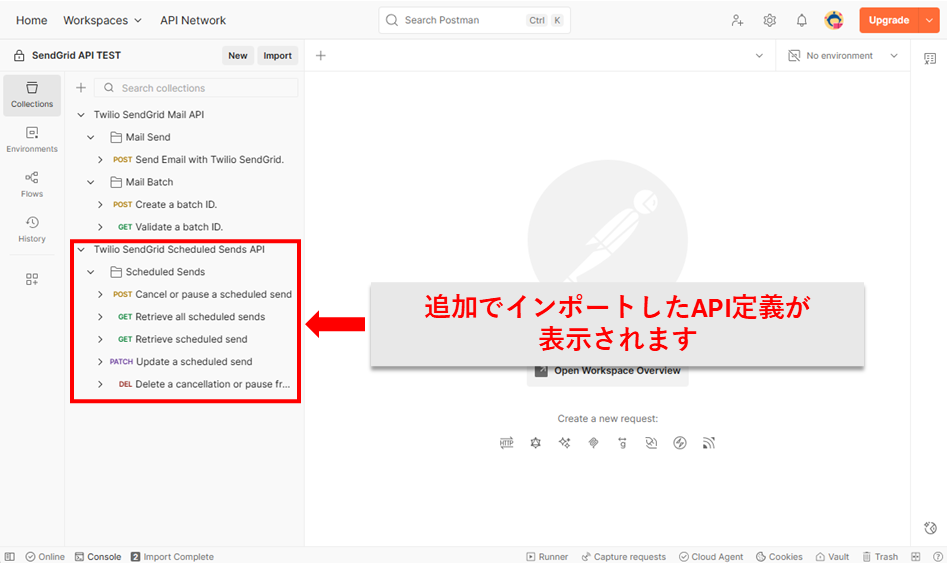The width and height of the screenshot is (947, 564).
Task: Open the History sidebar tab
Action: pyautogui.click(x=32, y=229)
